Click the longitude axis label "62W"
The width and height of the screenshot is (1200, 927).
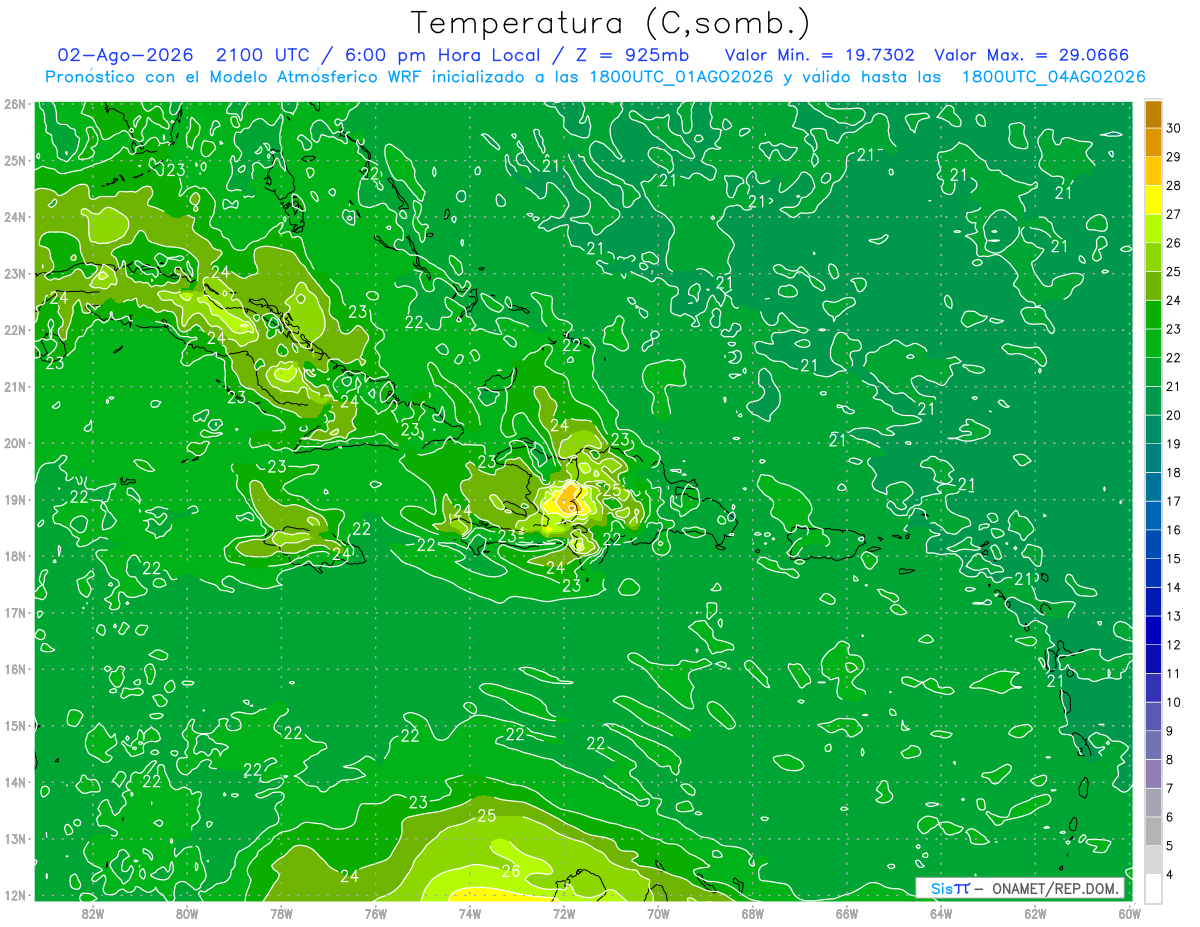coord(1035,912)
